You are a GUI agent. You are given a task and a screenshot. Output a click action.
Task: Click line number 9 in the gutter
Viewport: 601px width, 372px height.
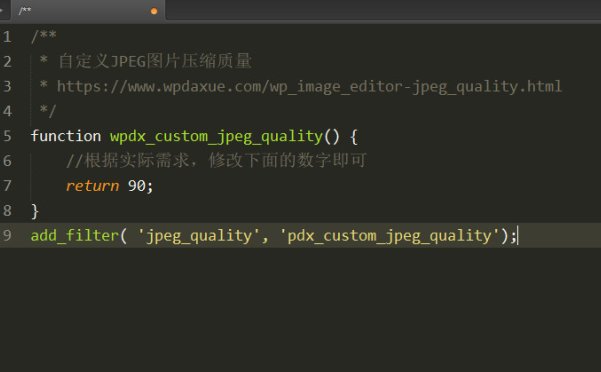(7, 235)
